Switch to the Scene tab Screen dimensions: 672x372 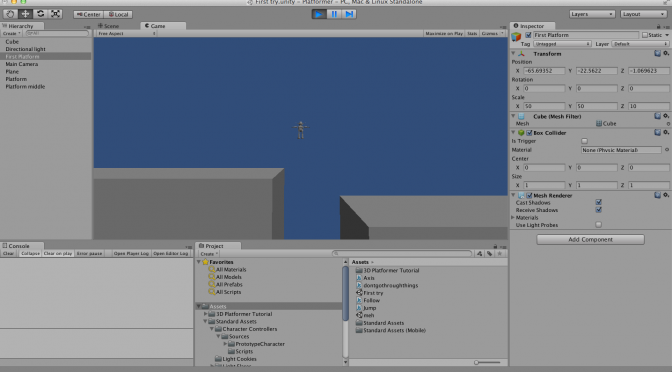[x=109, y=26]
